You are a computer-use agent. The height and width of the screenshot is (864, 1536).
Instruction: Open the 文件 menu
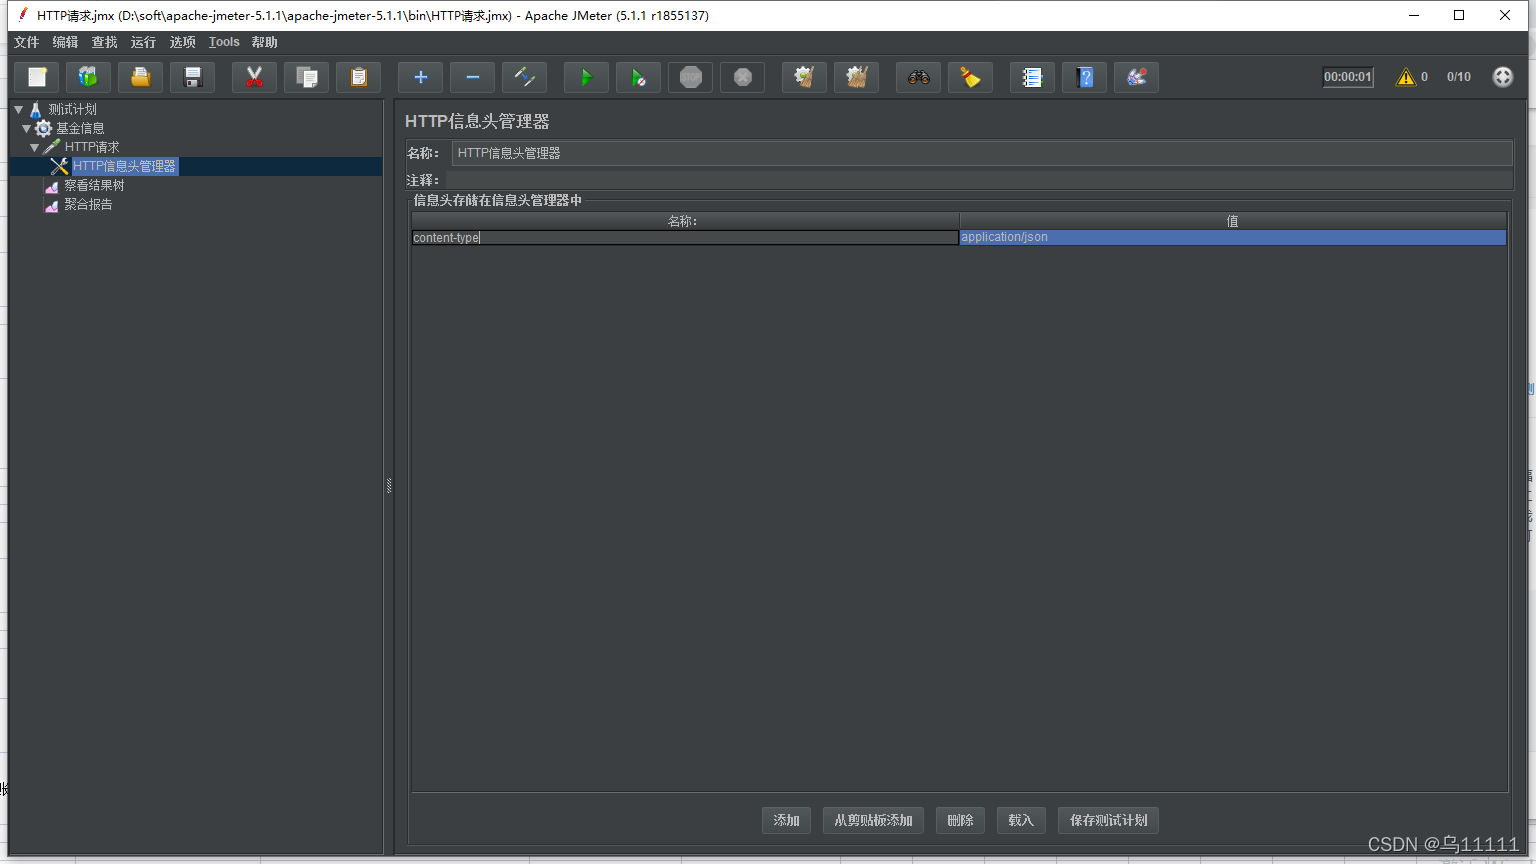coord(26,42)
